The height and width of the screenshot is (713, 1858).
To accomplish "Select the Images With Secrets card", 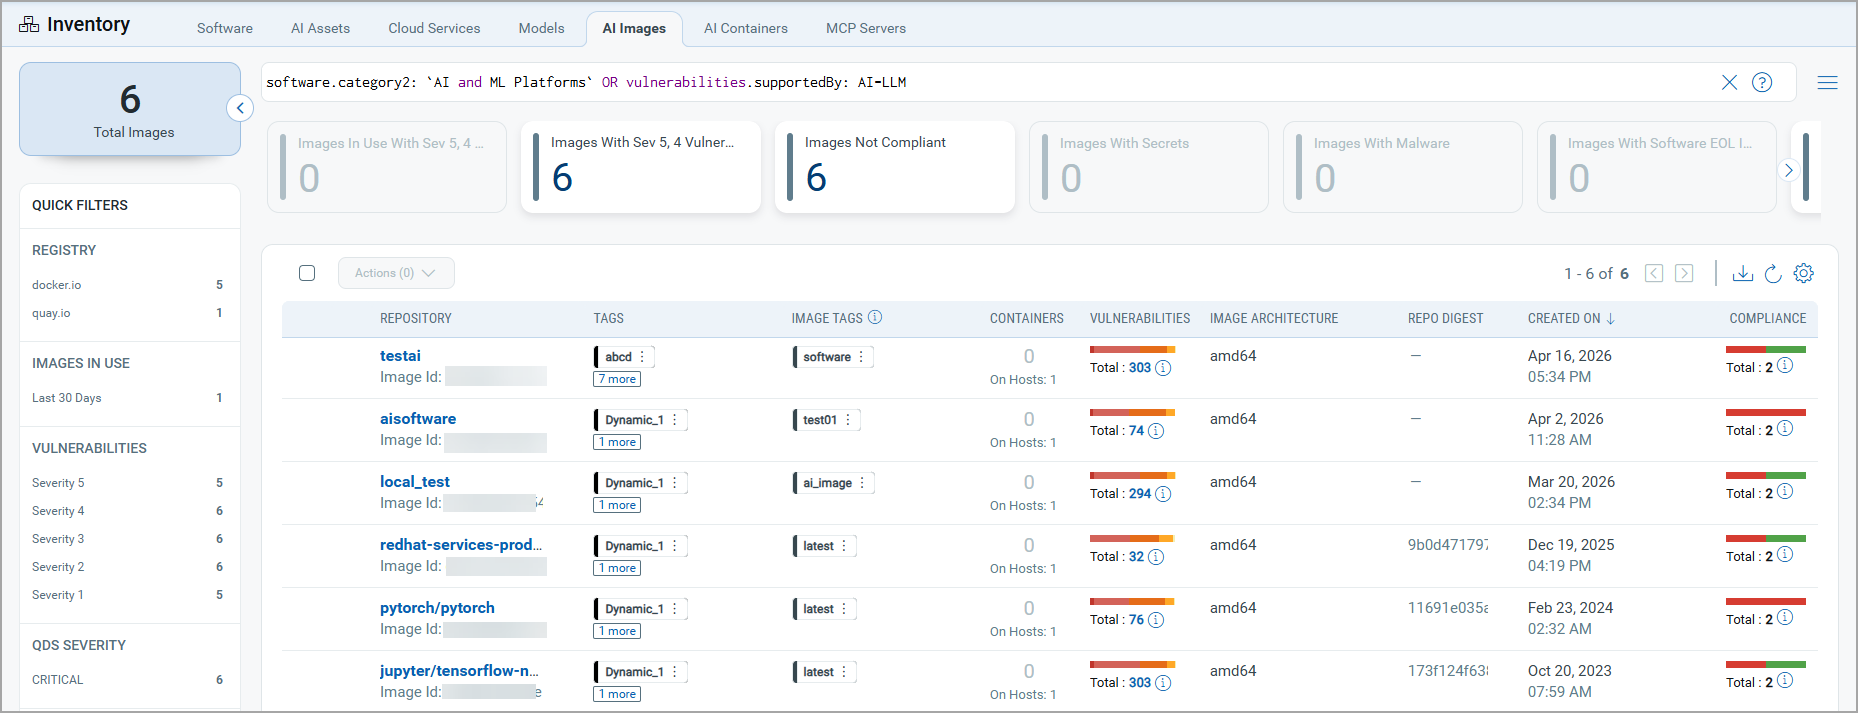I will 1149,167.
